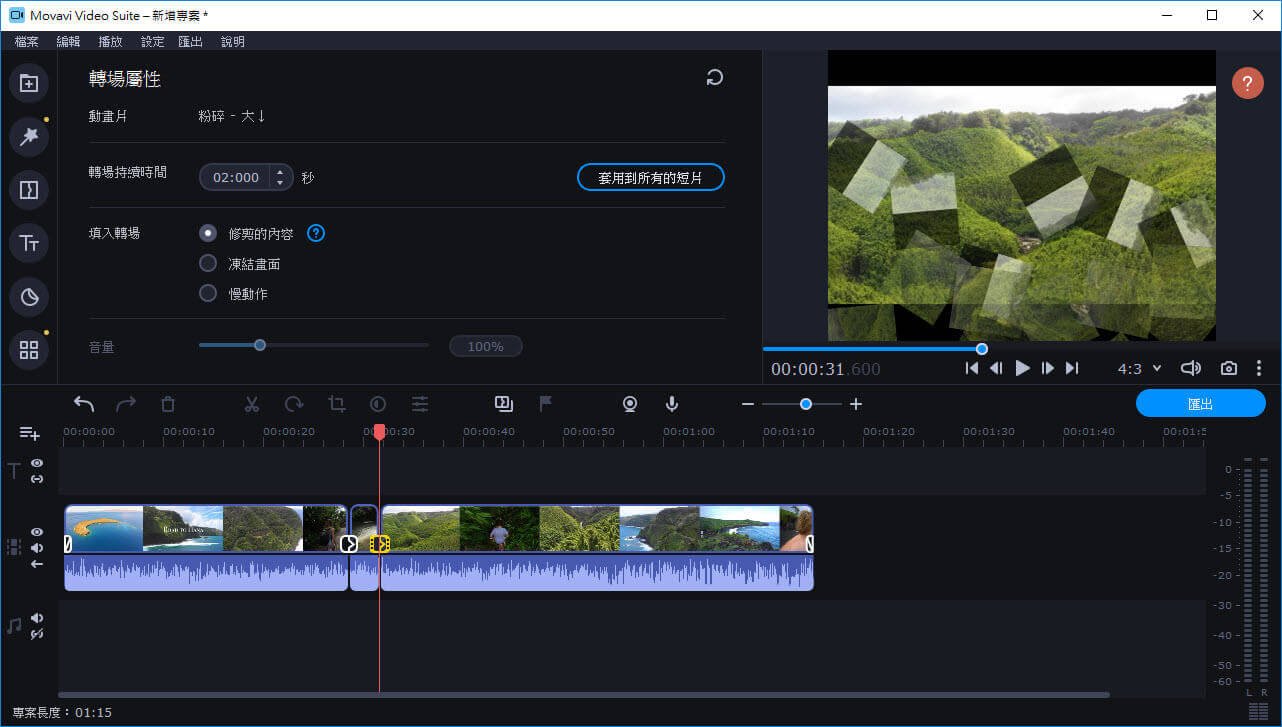Screen dimensions: 1282x727
Task: Skip to next clip in player
Action: coord(1072,368)
